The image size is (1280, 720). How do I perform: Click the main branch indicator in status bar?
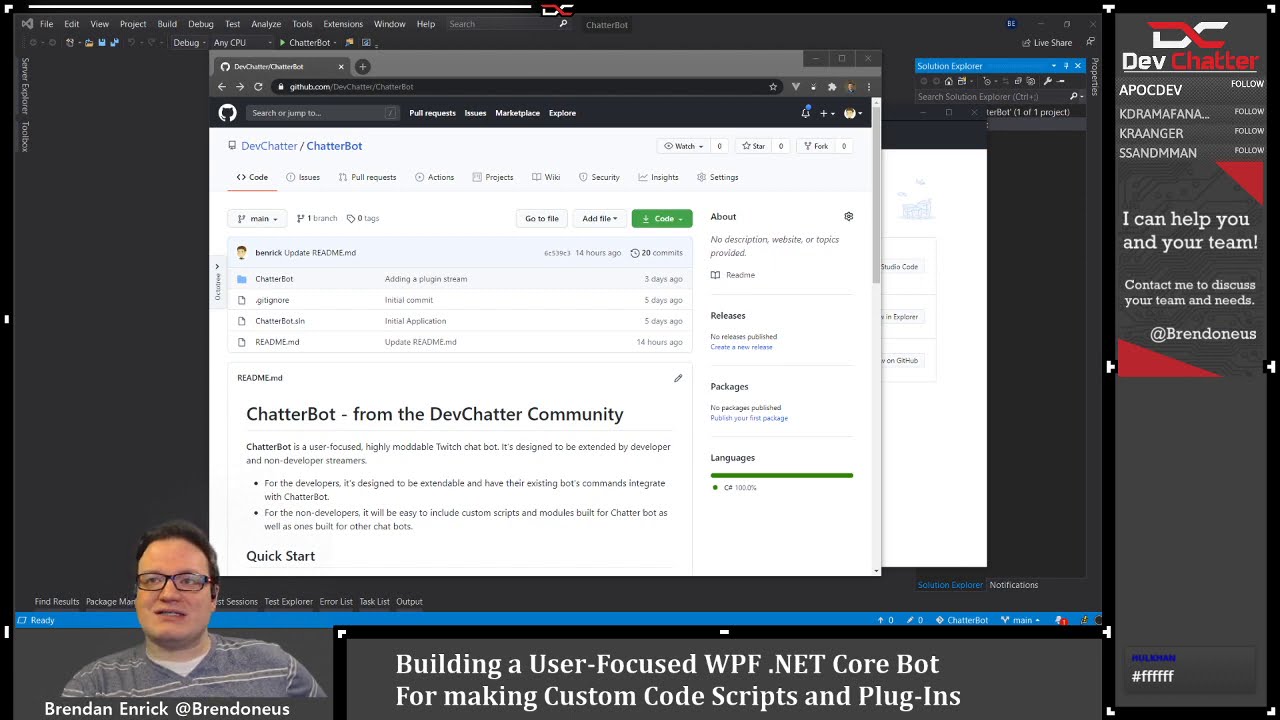[1021, 620]
